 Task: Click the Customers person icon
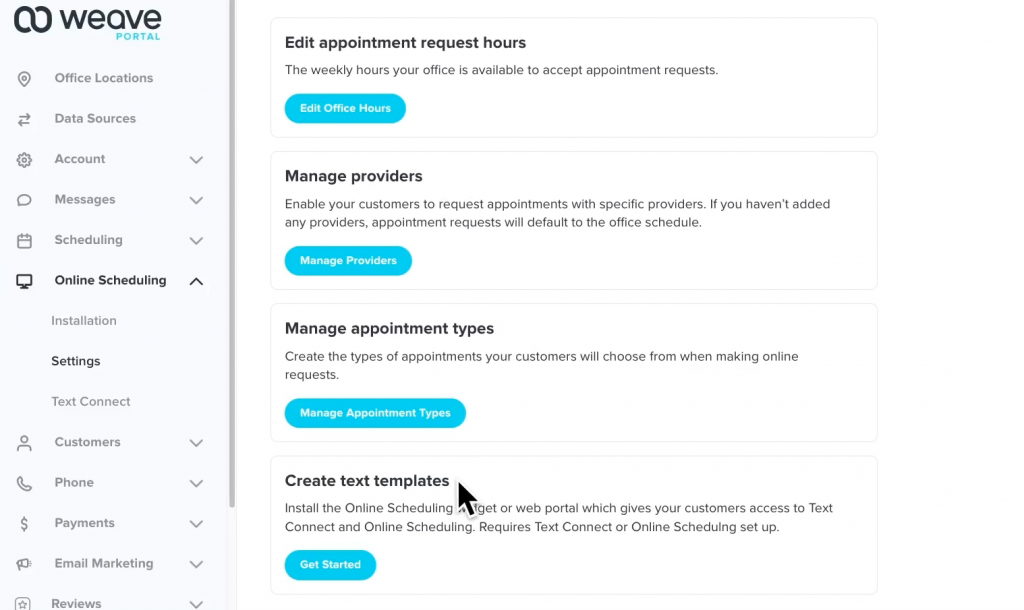coord(24,442)
